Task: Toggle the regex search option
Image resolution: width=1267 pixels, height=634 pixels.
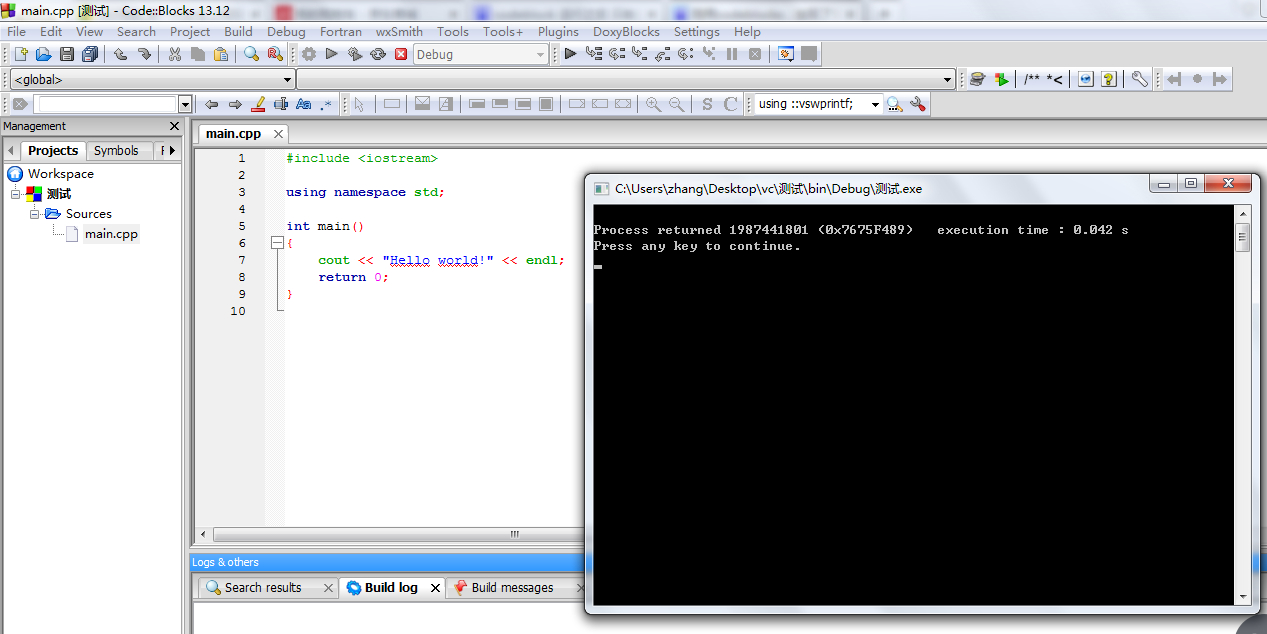Action: click(326, 104)
